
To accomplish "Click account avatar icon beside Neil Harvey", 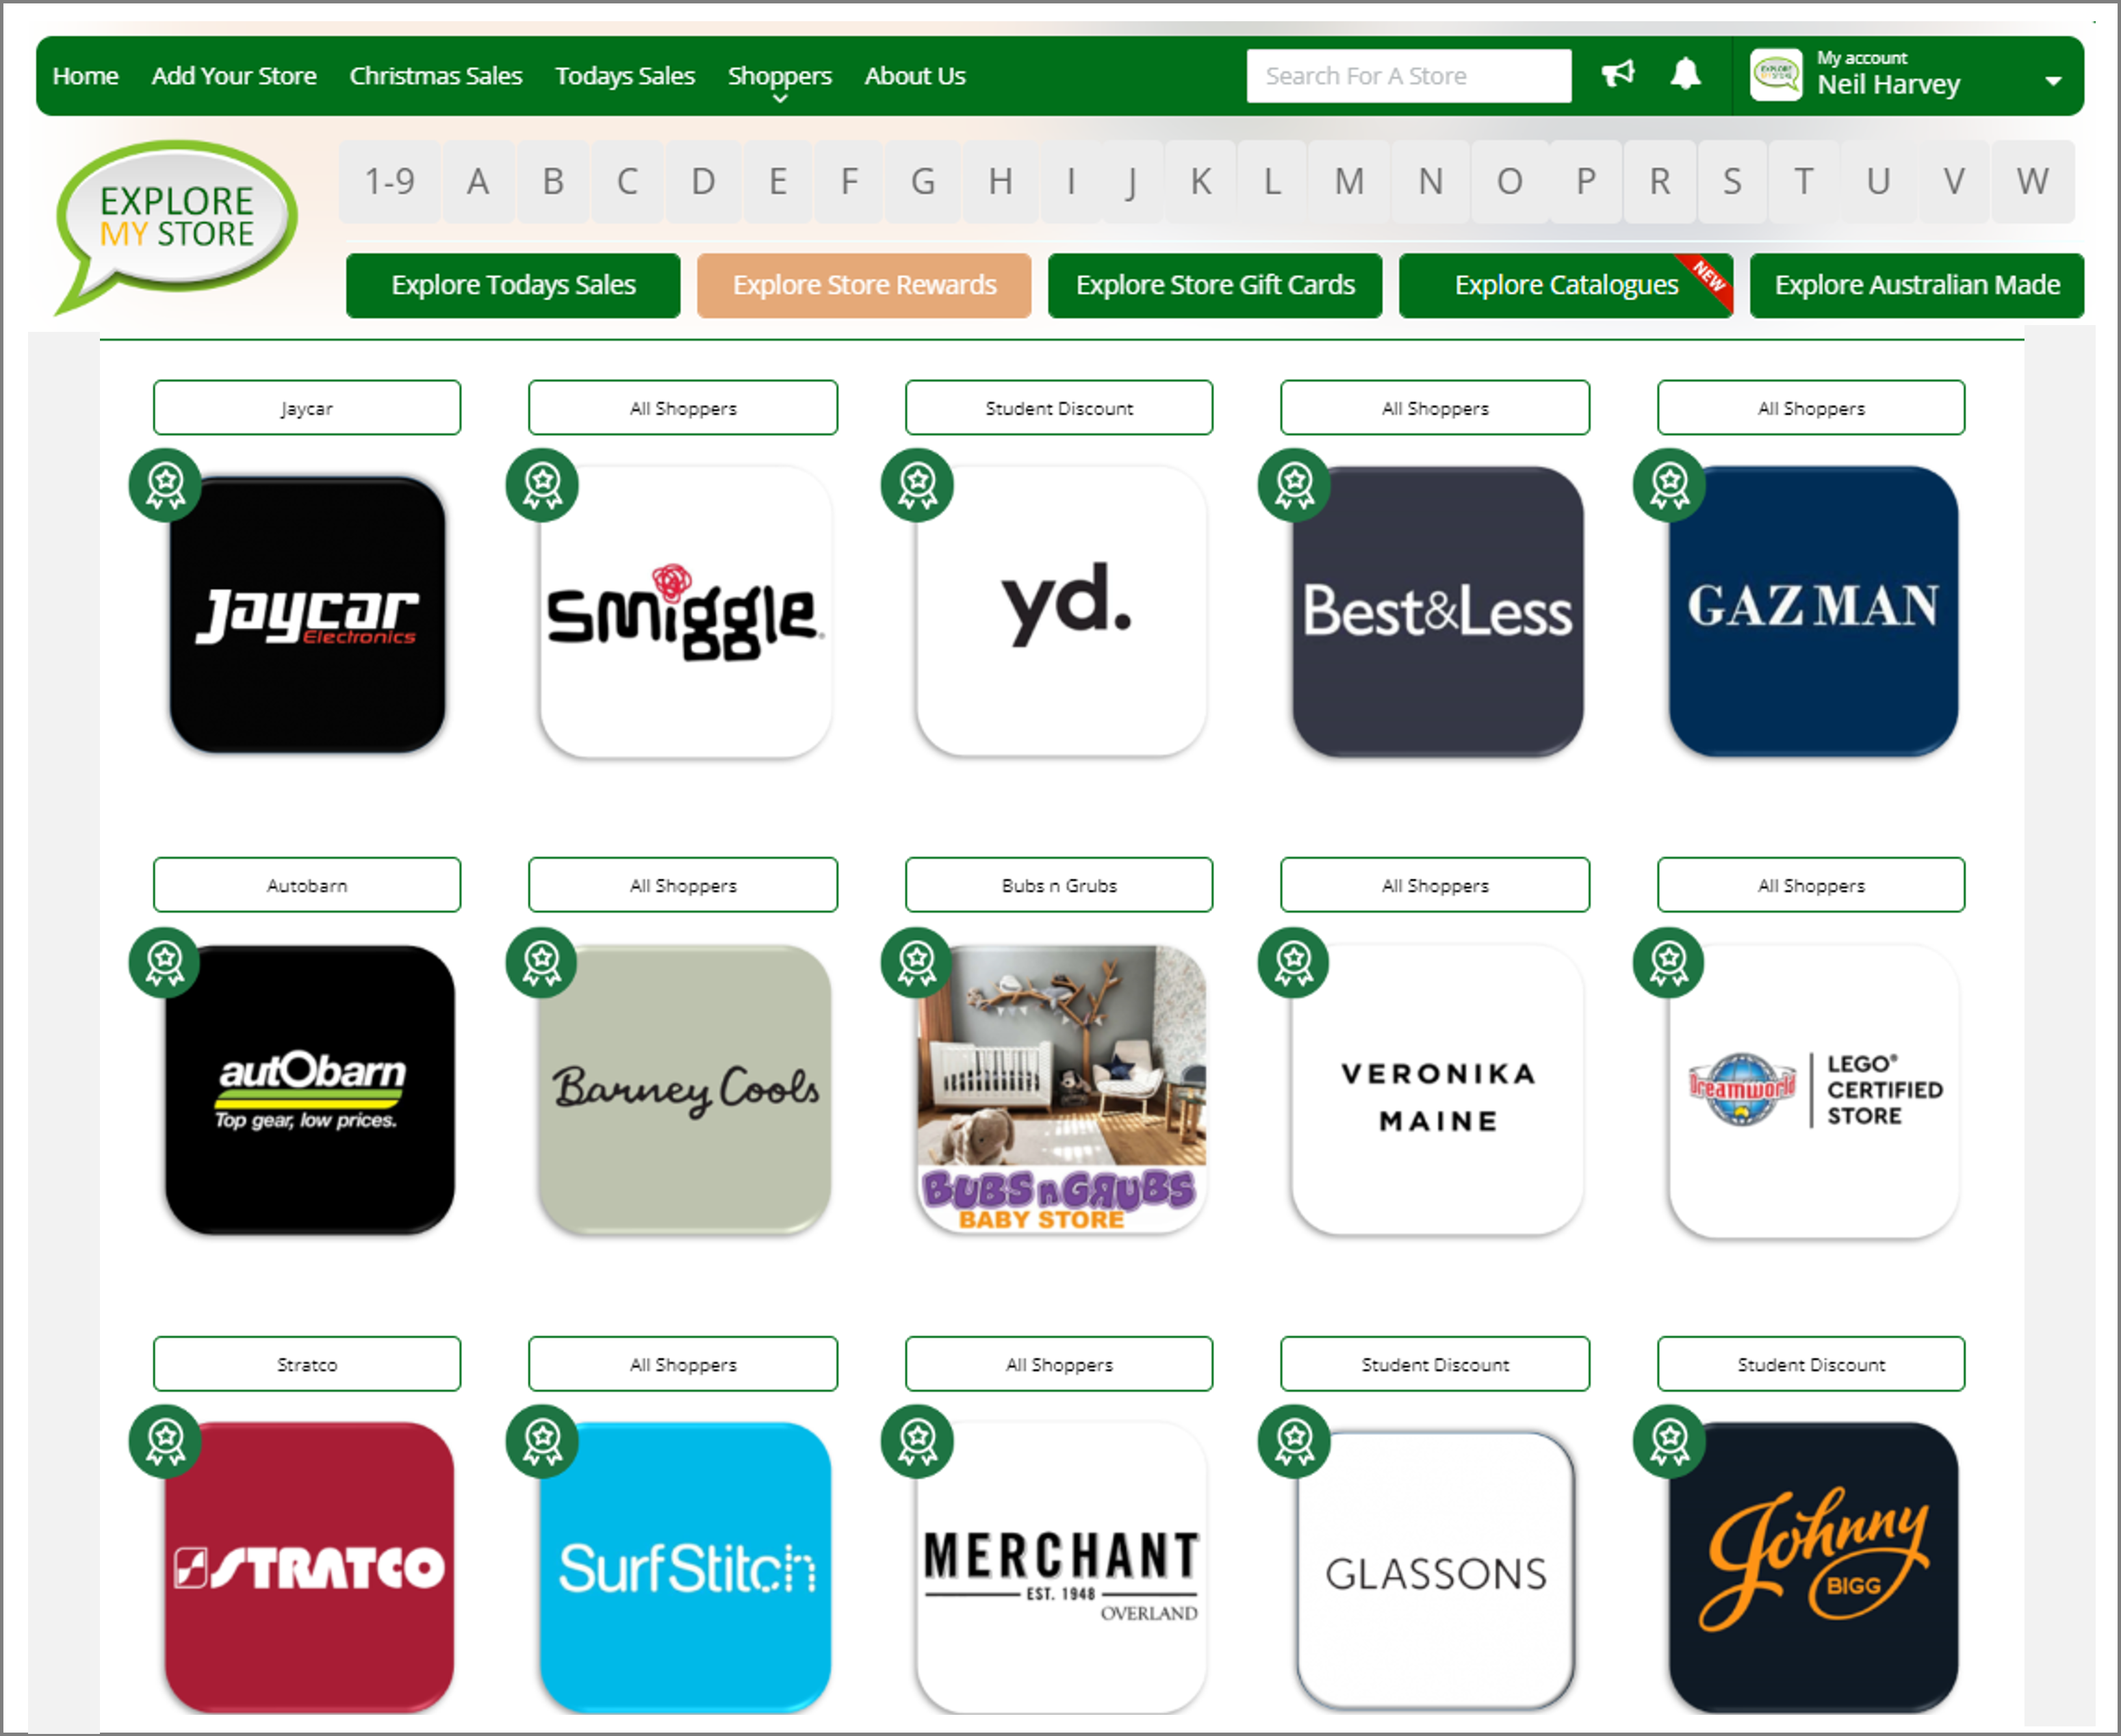I will [1776, 75].
